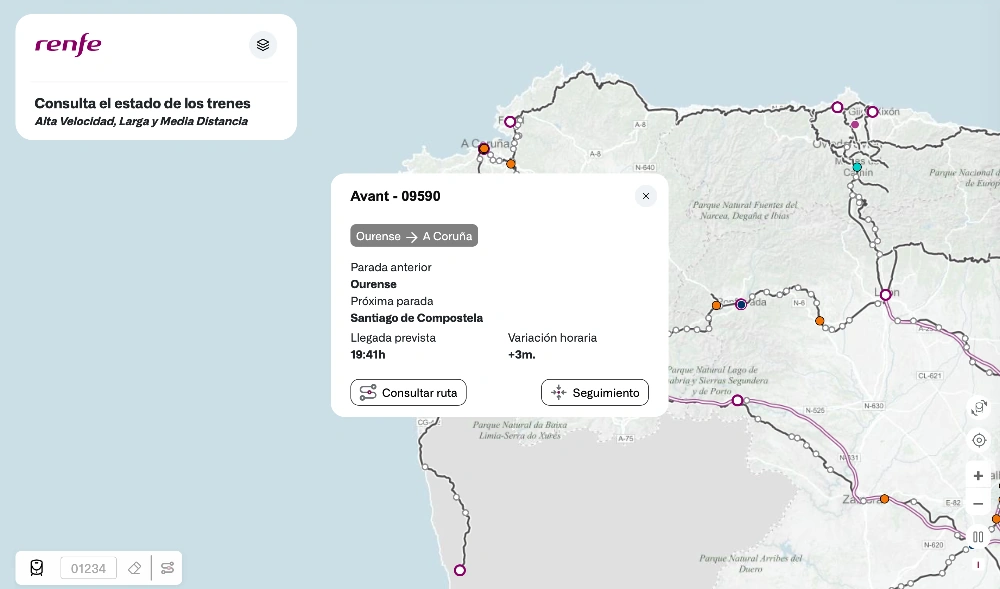1000x589 pixels.
Task: Click the Seguimiento tracking button
Action: [x=595, y=393]
